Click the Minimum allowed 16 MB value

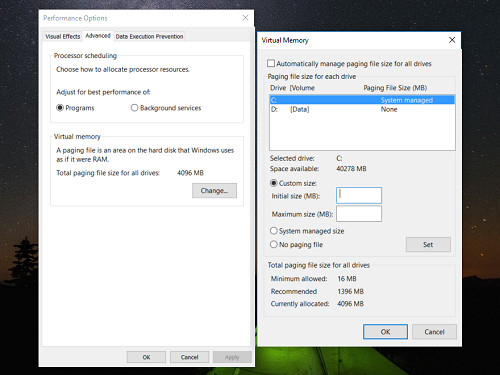tap(347, 279)
